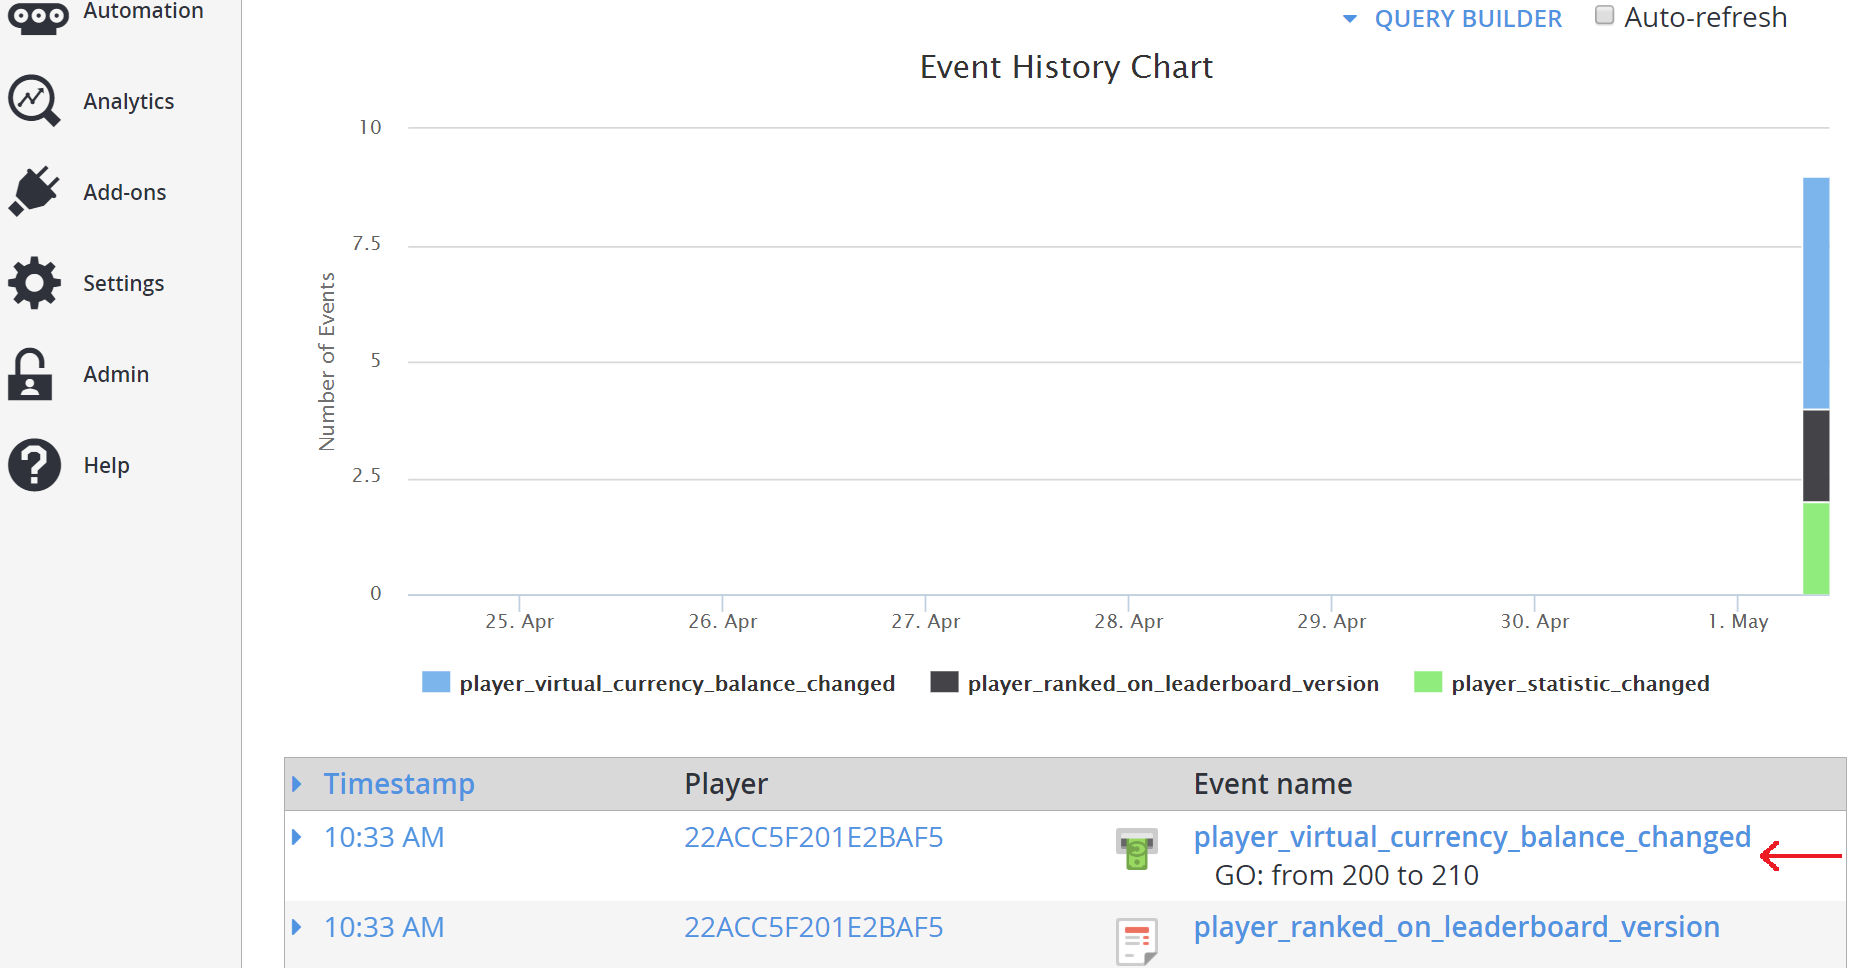Click the virtual currency event icon

pyautogui.click(x=1135, y=850)
